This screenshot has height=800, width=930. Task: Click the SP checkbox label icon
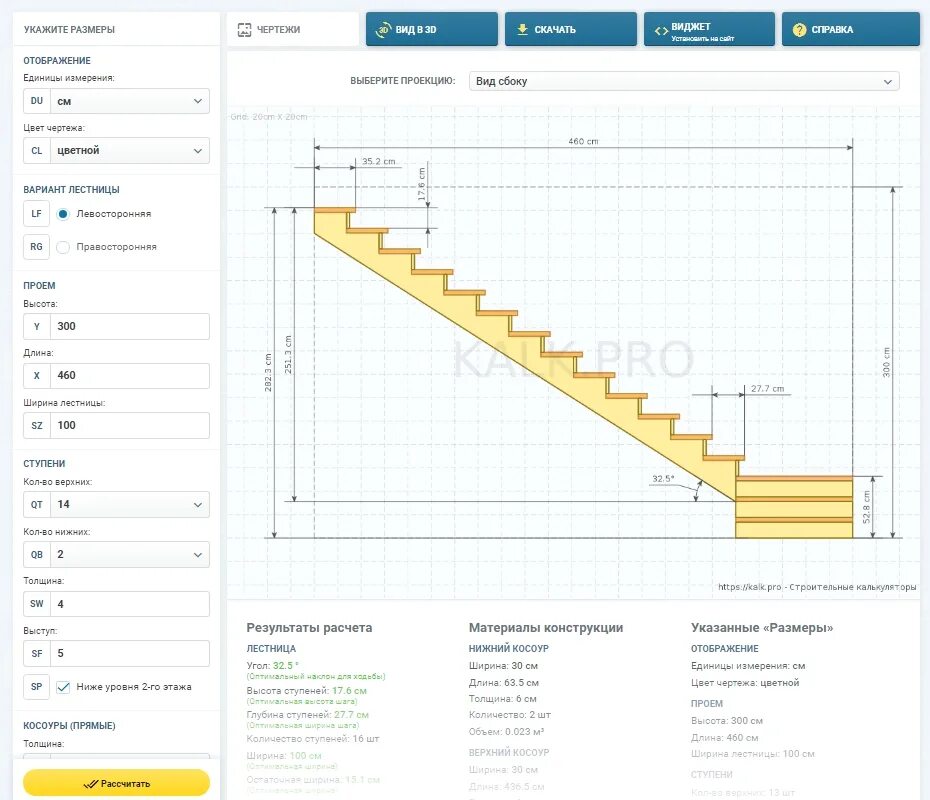[36, 687]
